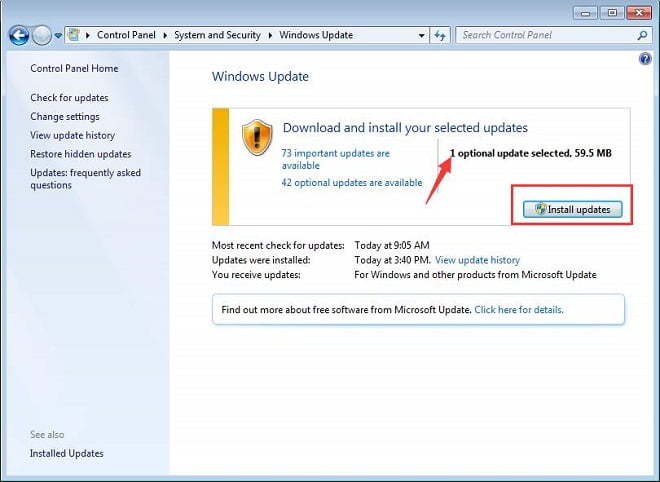Viewport: 660px width, 482px height.
Task: Open Installed Updates under See also
Action: point(67,453)
